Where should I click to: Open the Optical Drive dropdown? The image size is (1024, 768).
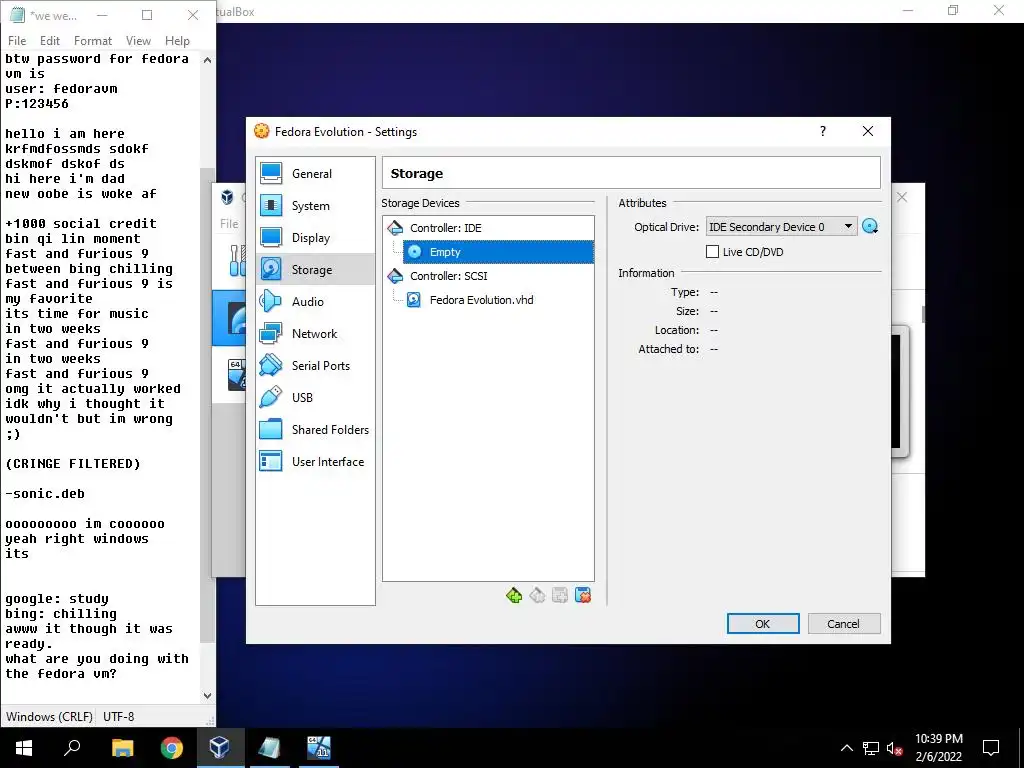(781, 227)
